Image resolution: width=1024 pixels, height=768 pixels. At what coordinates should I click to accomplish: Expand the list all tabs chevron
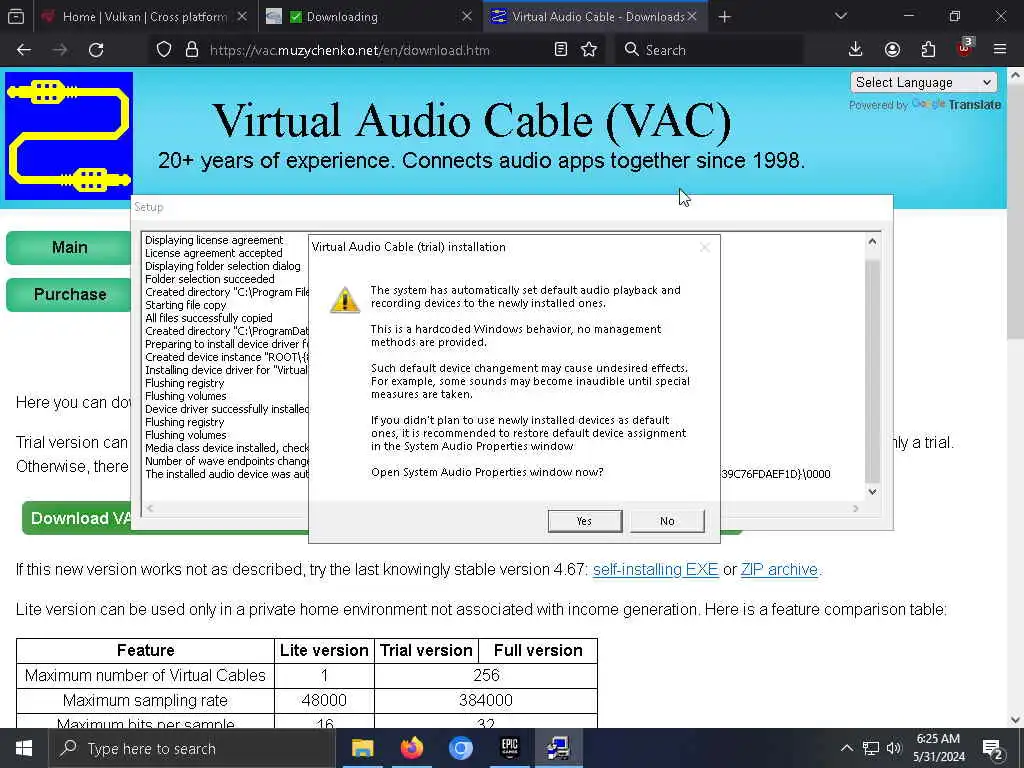[x=841, y=16]
